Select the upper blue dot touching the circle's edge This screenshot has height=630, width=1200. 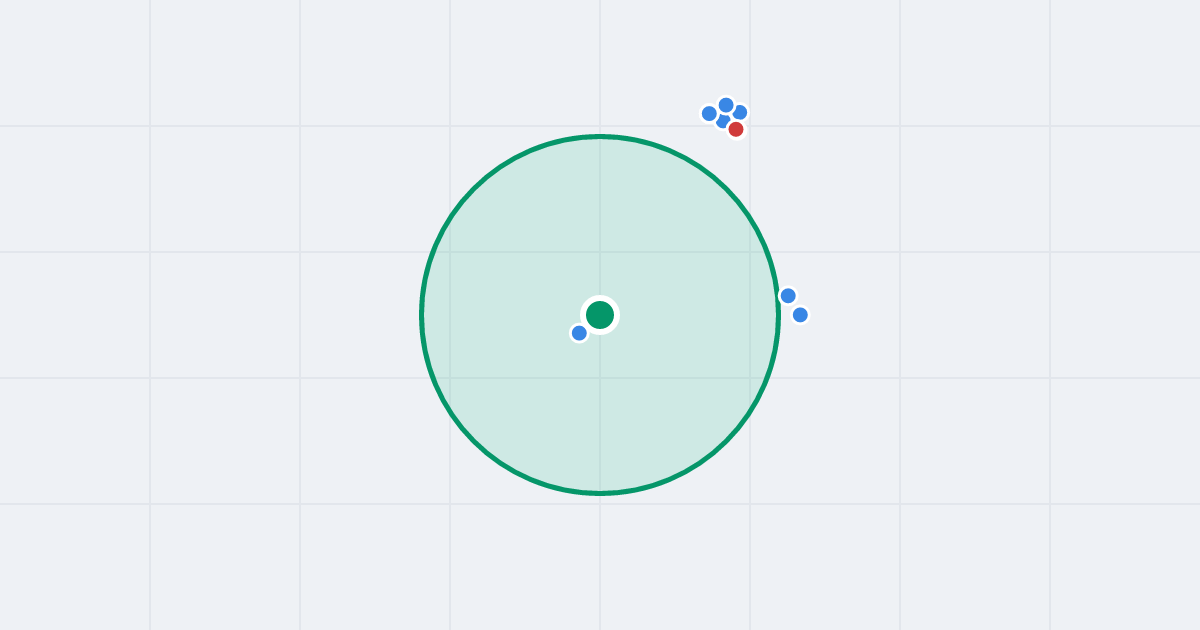click(x=788, y=295)
